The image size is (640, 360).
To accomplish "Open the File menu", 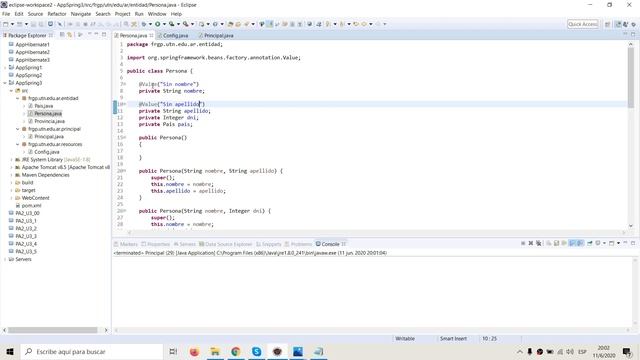I will [6, 14].
